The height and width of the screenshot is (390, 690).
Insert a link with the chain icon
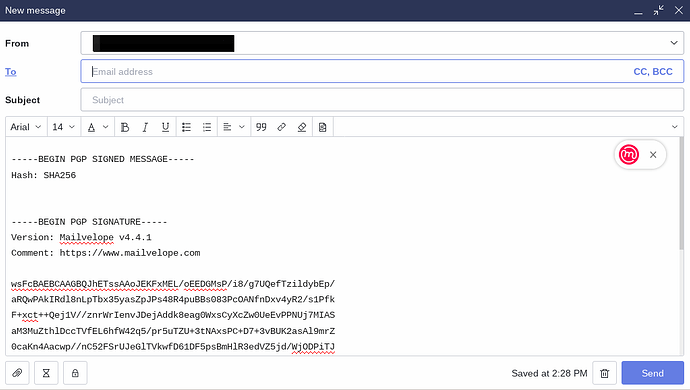click(x=282, y=127)
